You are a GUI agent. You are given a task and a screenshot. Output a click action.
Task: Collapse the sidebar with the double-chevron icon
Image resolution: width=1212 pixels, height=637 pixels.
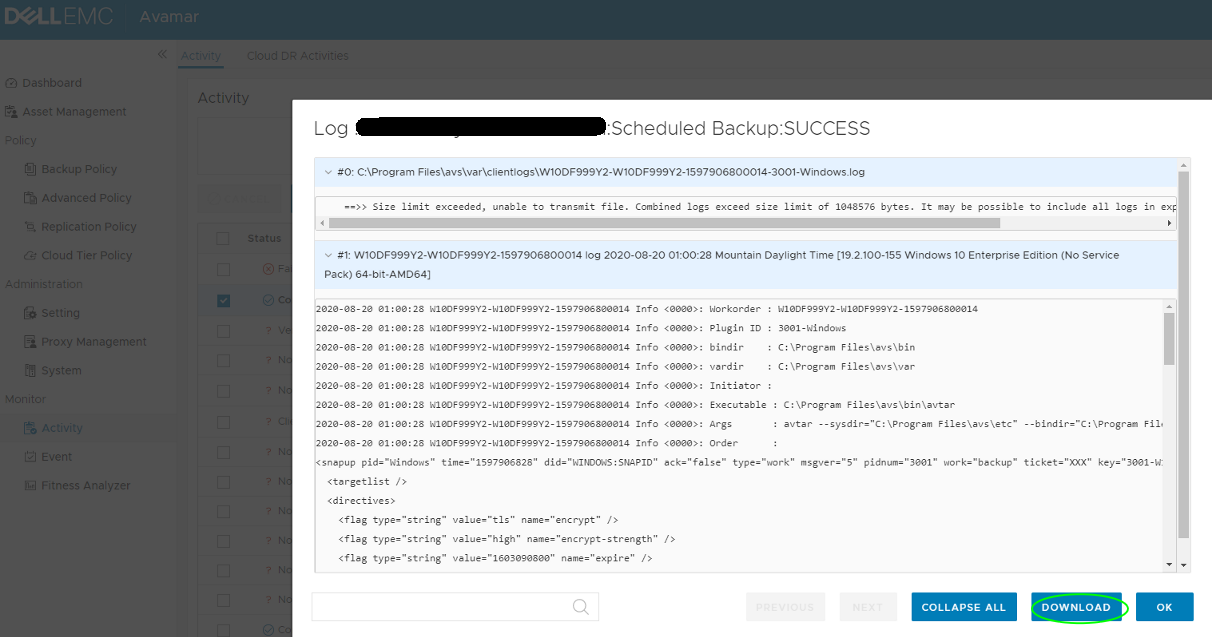click(162, 54)
